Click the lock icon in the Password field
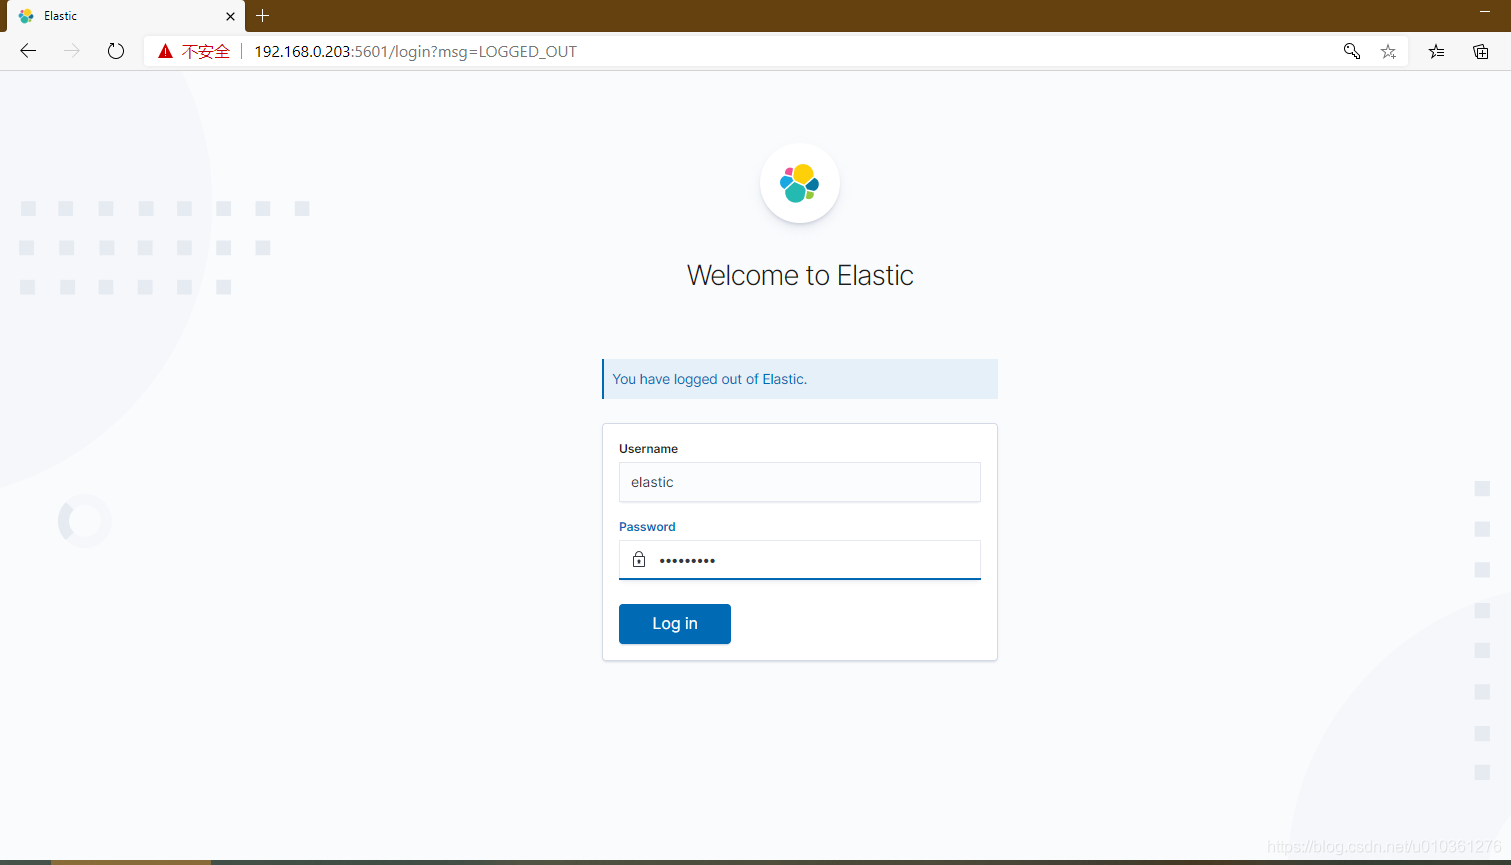Viewport: 1511px width, 865px height. point(639,560)
